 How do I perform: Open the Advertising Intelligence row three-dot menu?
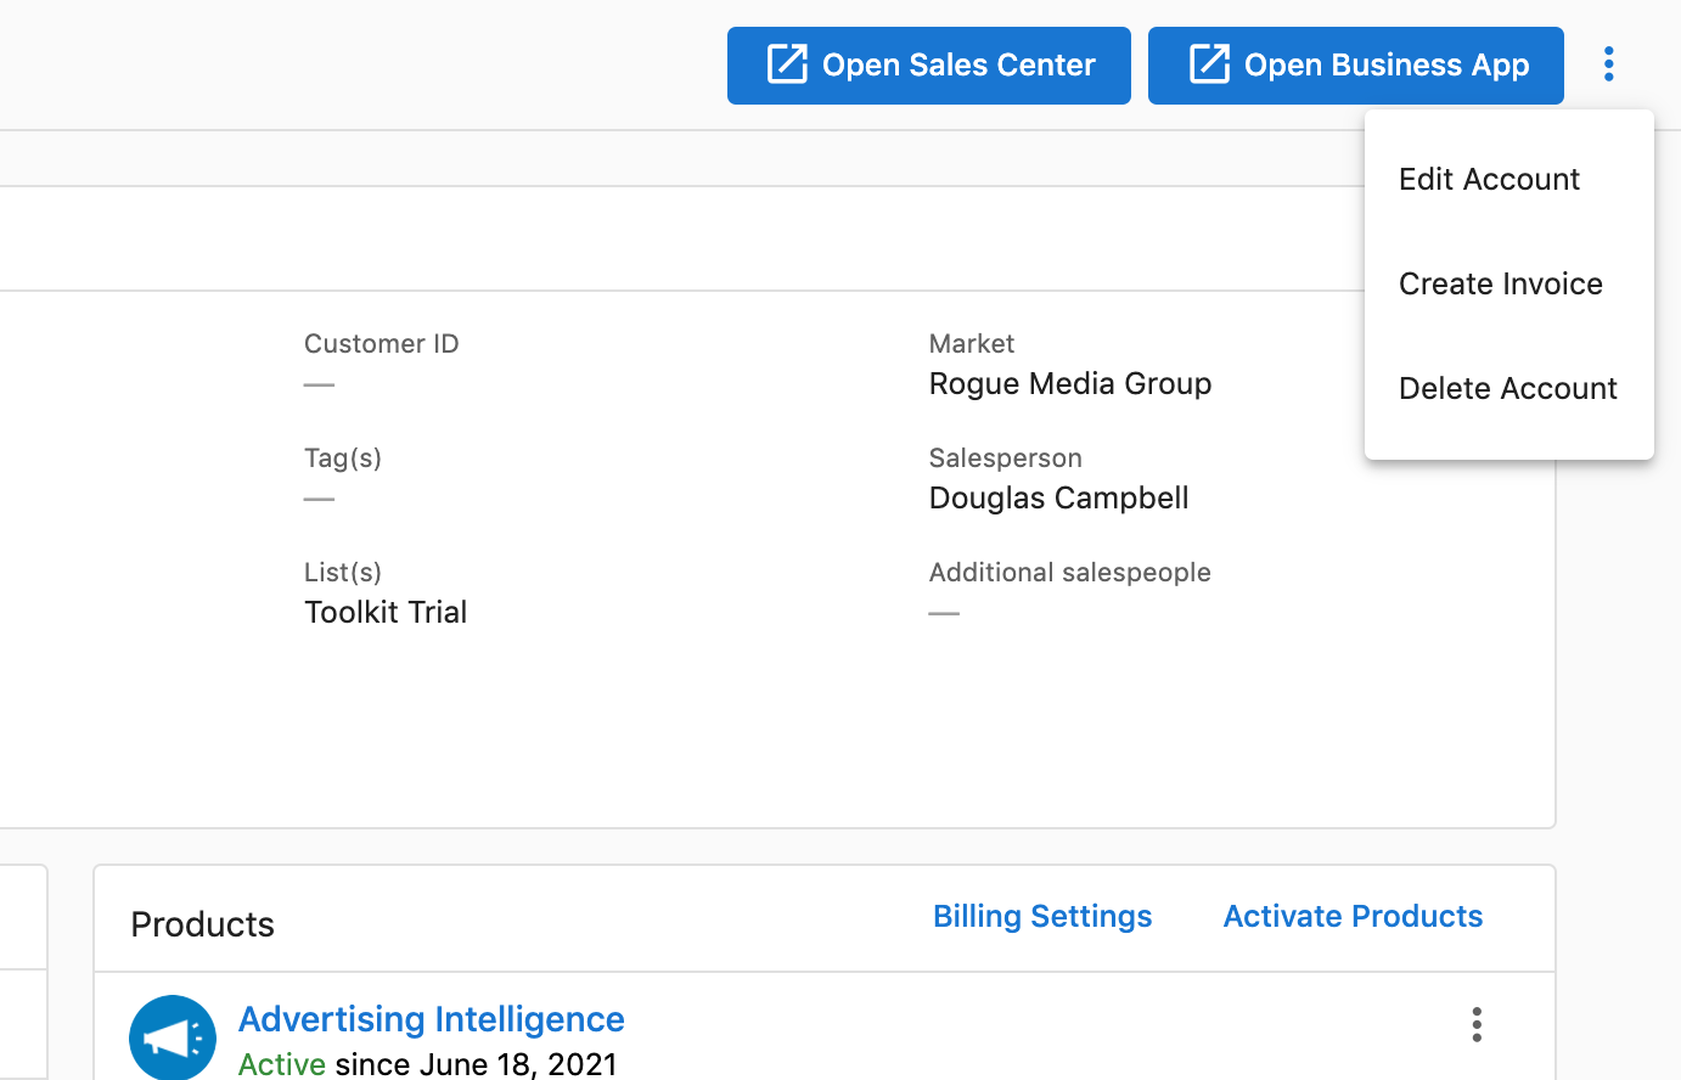coord(1476,1024)
